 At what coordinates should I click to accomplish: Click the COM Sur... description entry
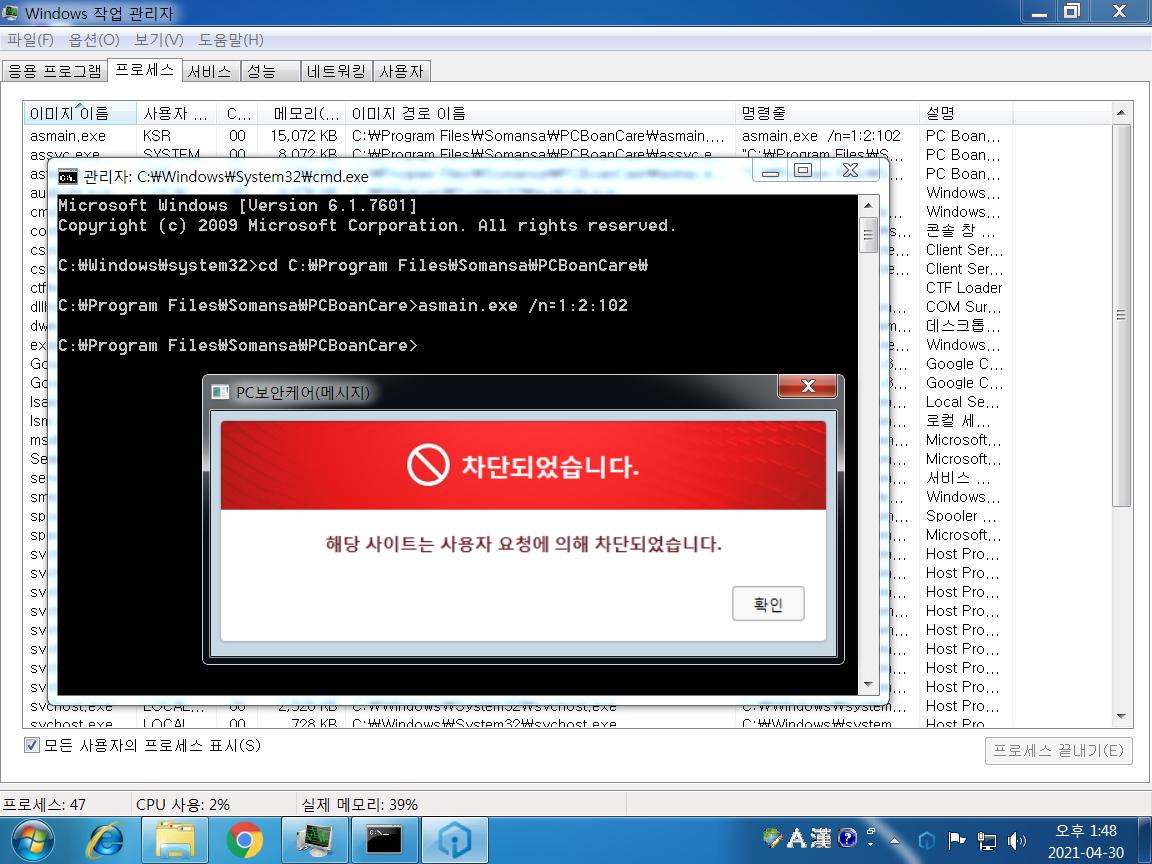click(x=963, y=306)
